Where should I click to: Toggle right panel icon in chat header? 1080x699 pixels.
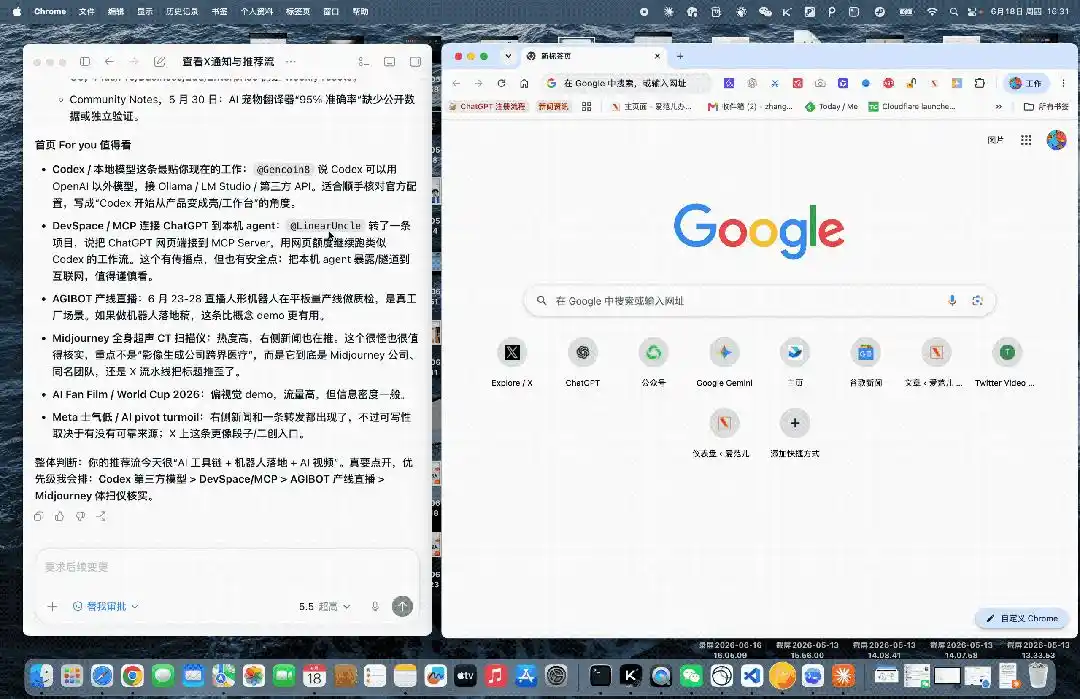(415, 61)
